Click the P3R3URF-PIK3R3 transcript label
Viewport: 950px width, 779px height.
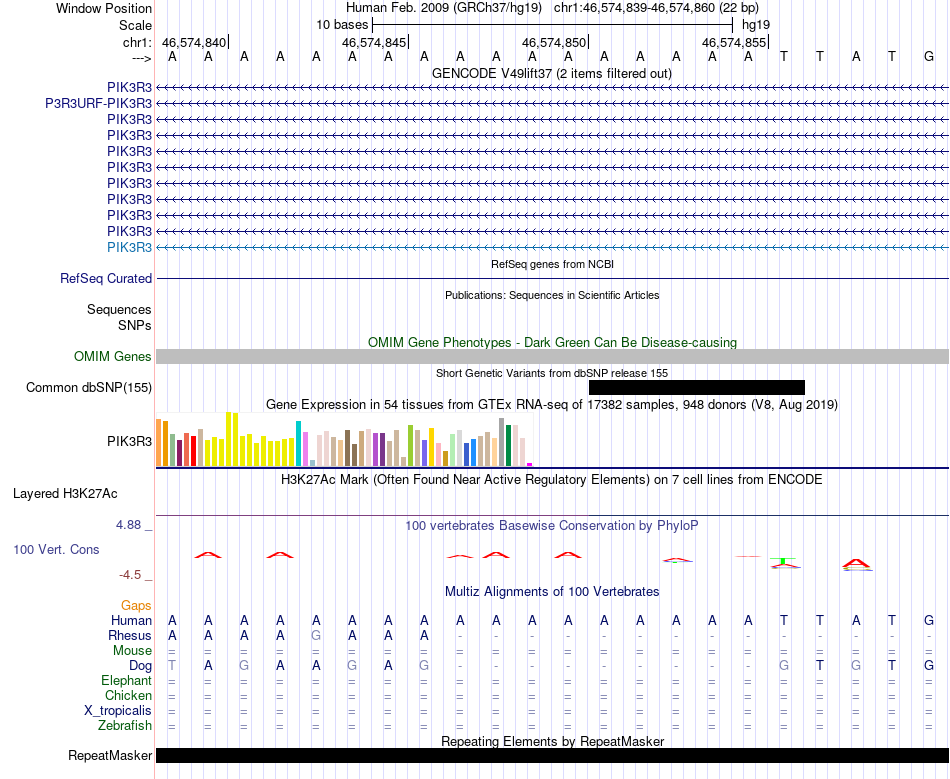coord(98,104)
